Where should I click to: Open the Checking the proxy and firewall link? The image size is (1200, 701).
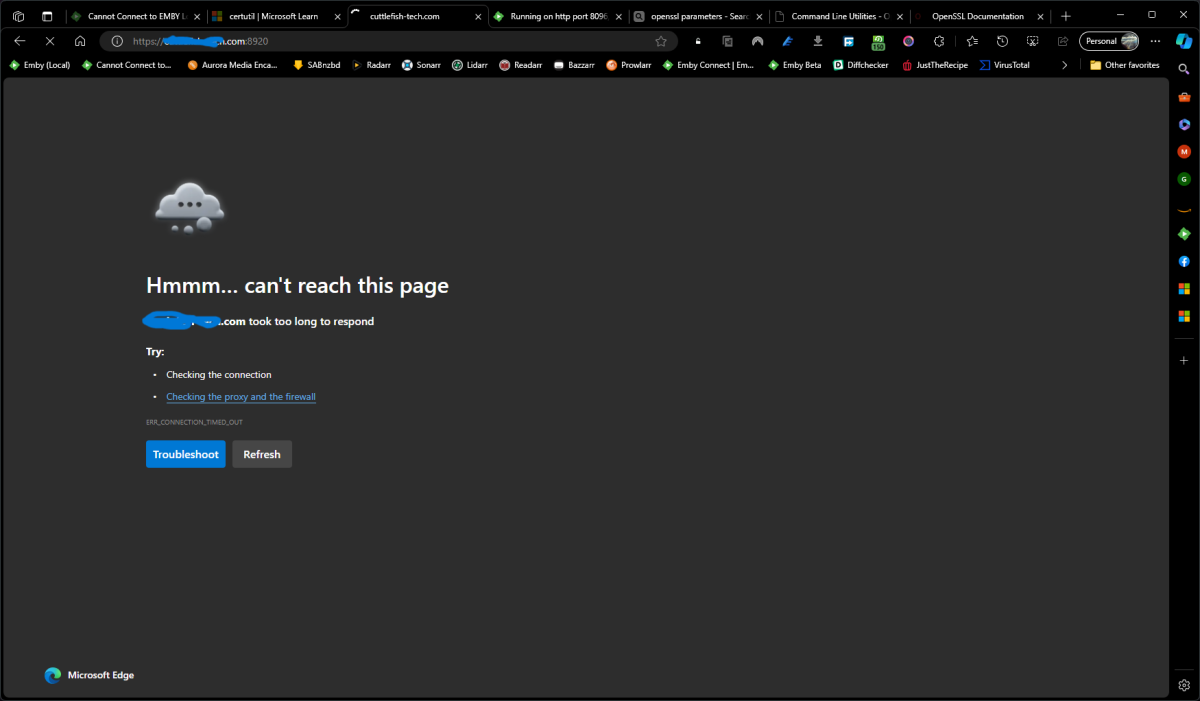[x=240, y=396]
